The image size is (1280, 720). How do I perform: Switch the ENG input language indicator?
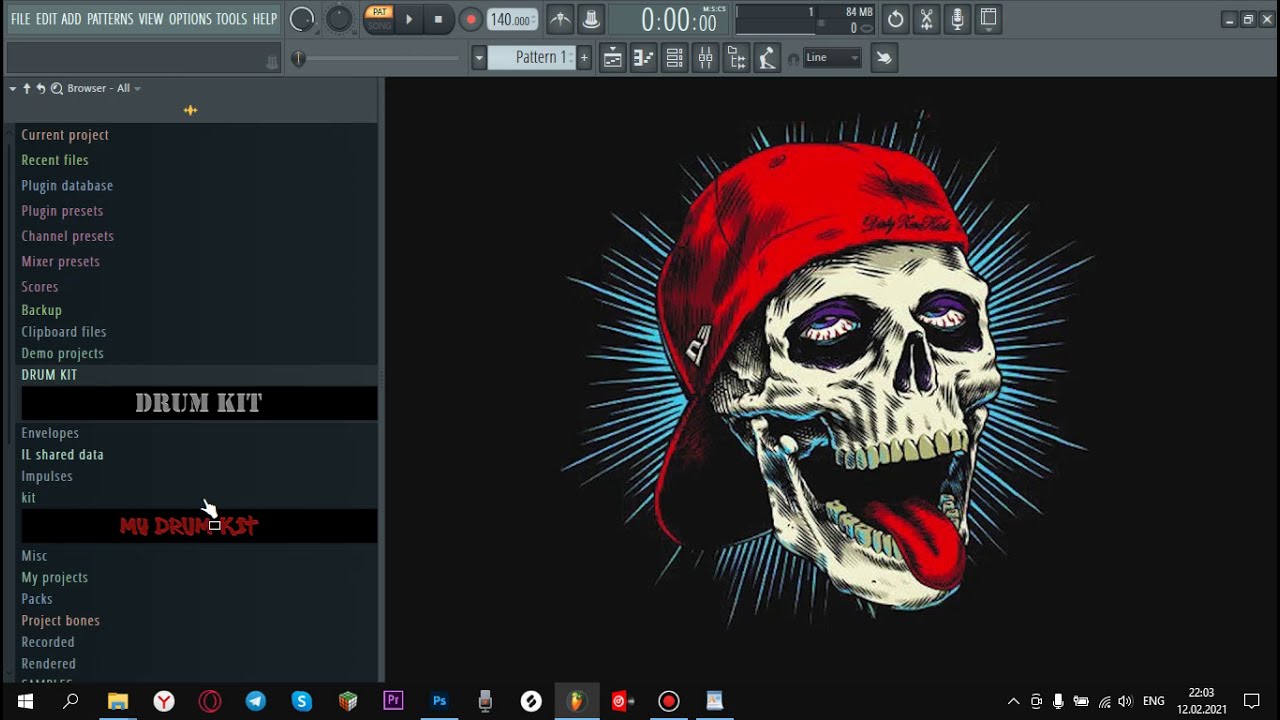[1154, 701]
